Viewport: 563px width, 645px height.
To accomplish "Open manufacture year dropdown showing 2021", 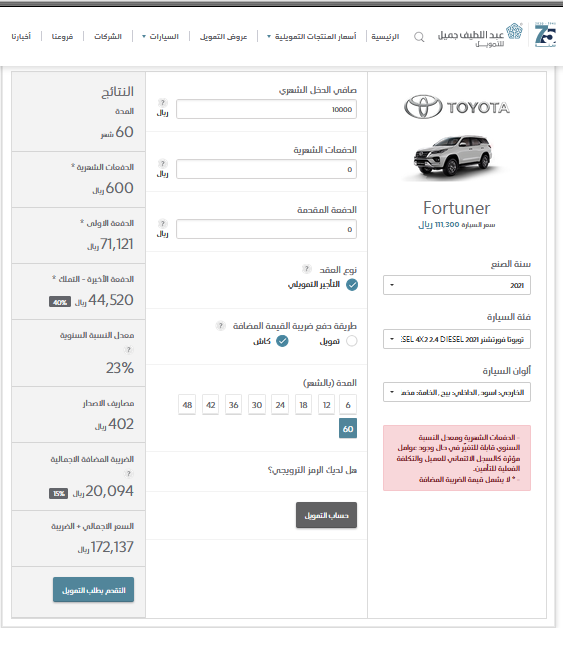I will [x=457, y=285].
